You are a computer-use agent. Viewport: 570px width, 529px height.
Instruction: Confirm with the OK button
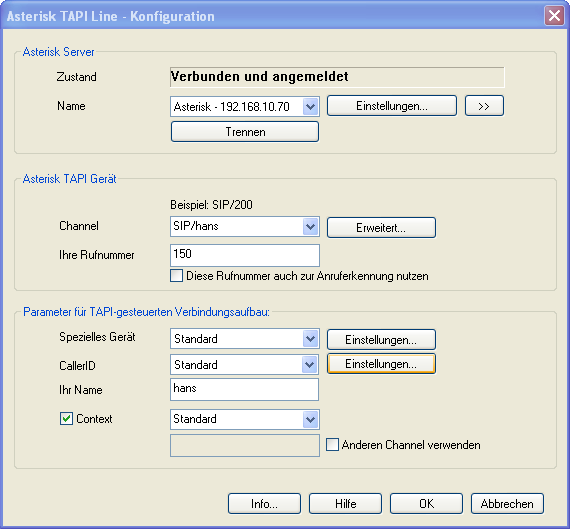tap(426, 504)
